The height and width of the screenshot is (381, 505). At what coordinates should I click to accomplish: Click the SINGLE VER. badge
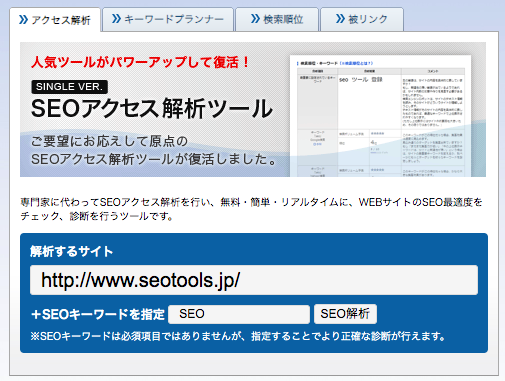tap(69, 87)
